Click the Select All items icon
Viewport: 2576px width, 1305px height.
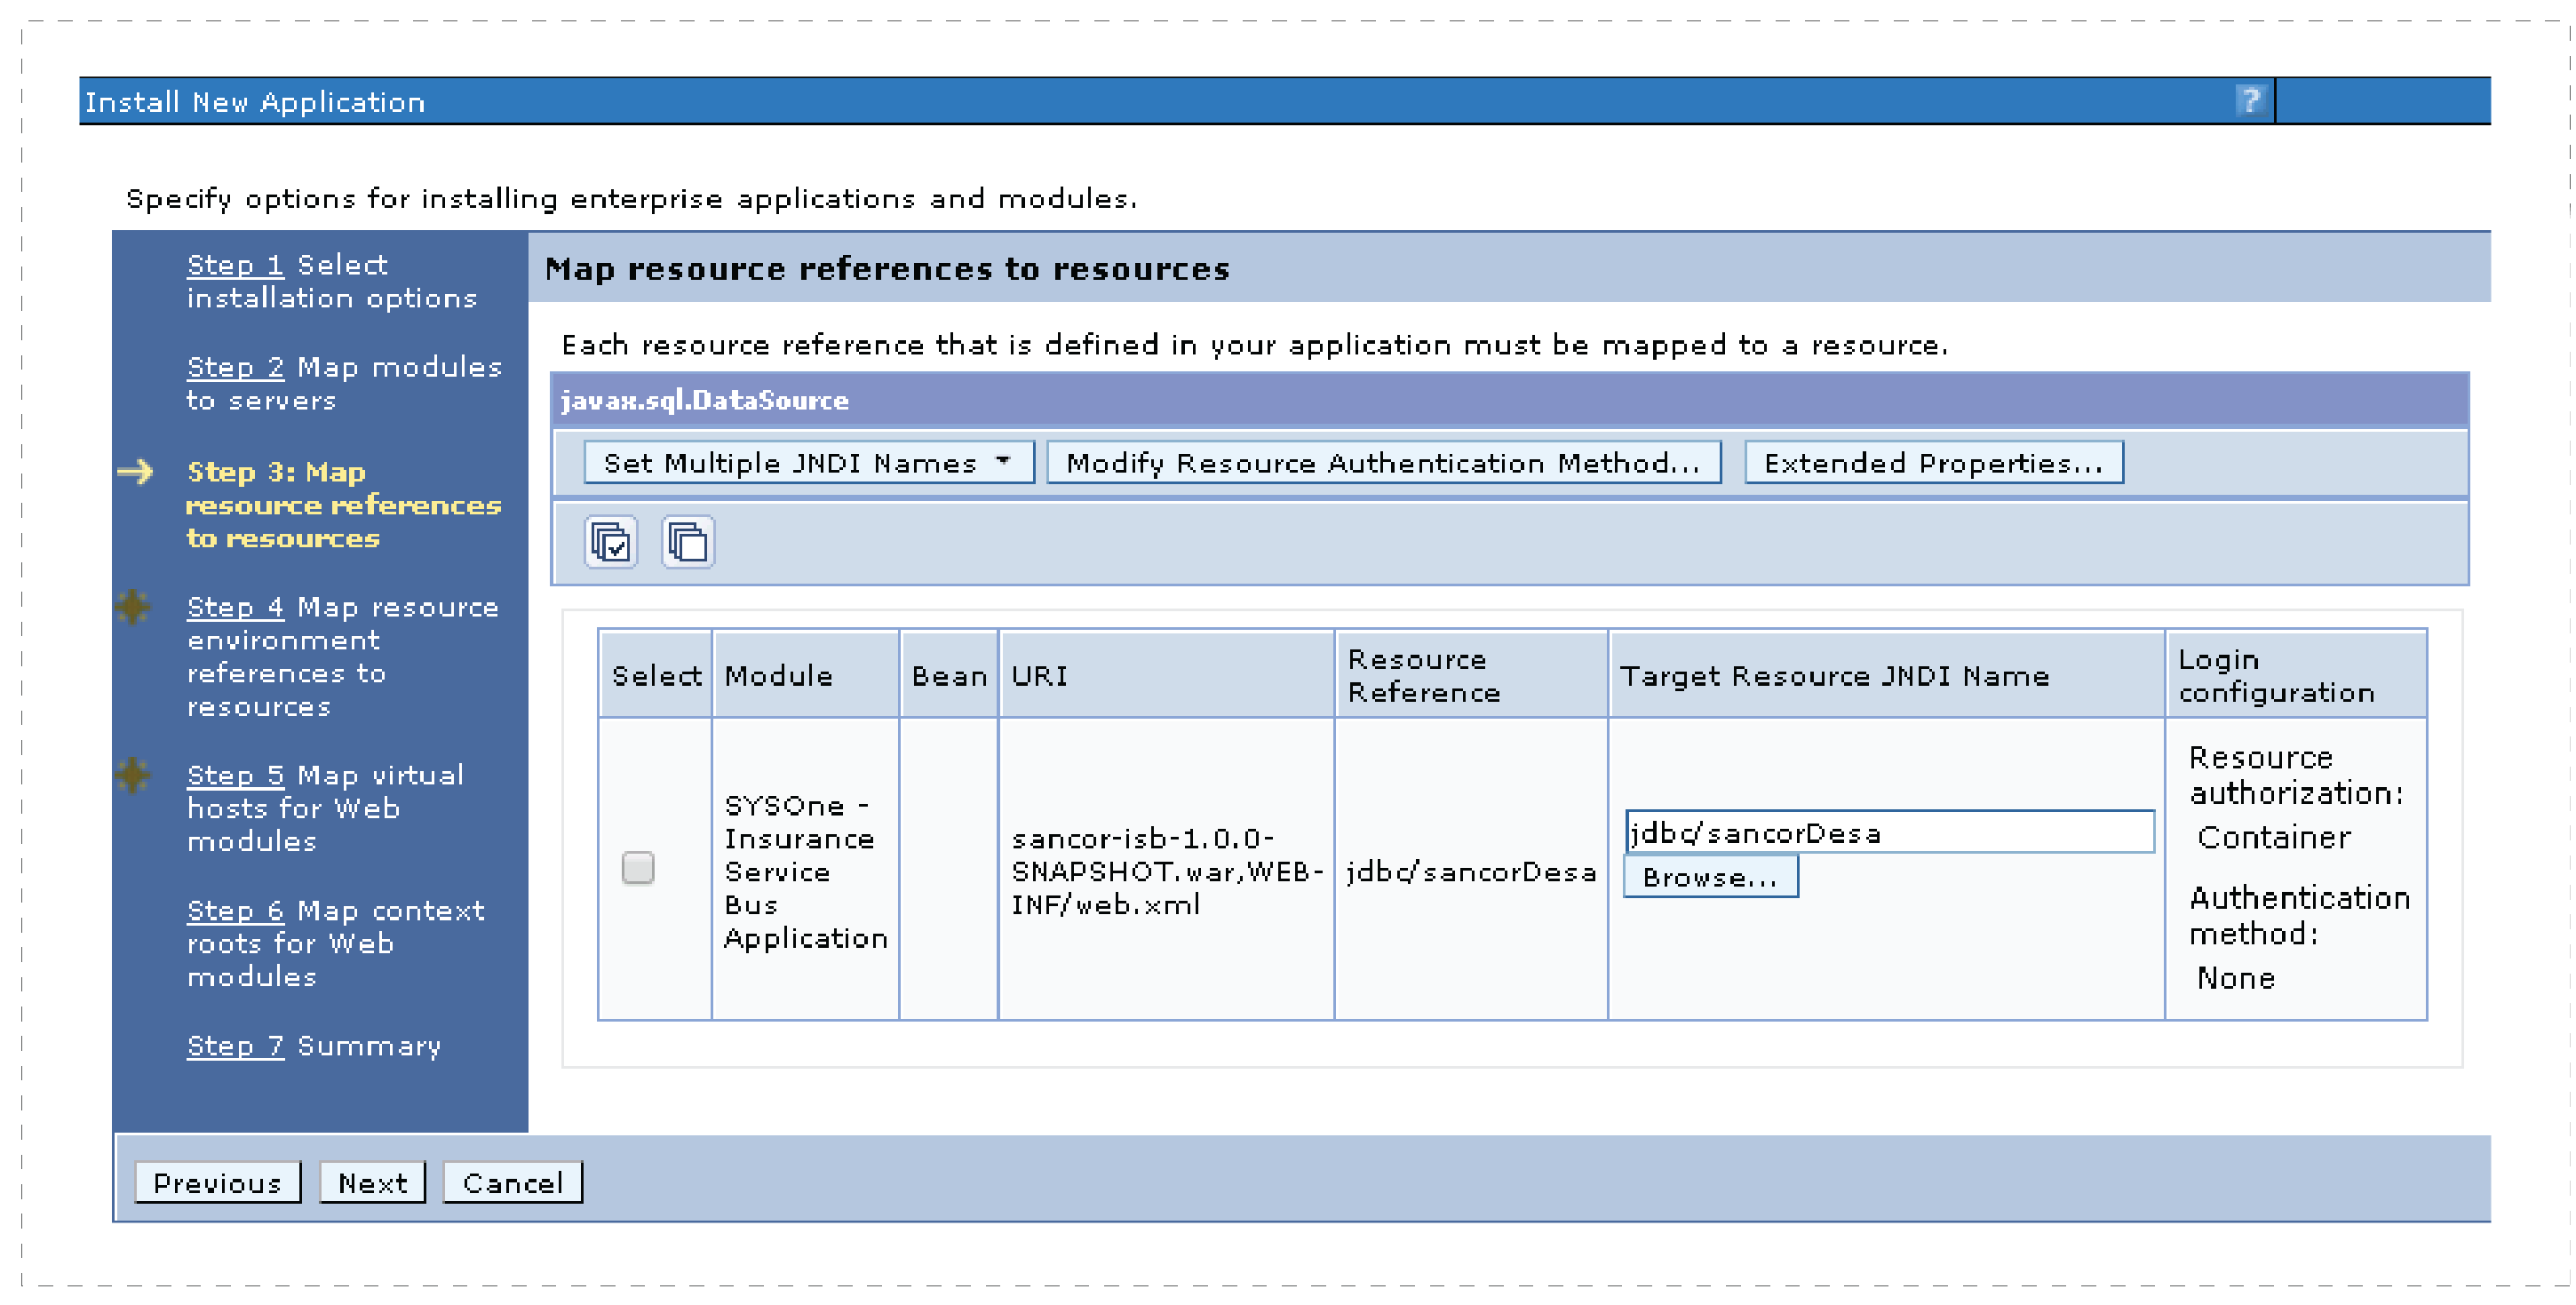tap(610, 542)
